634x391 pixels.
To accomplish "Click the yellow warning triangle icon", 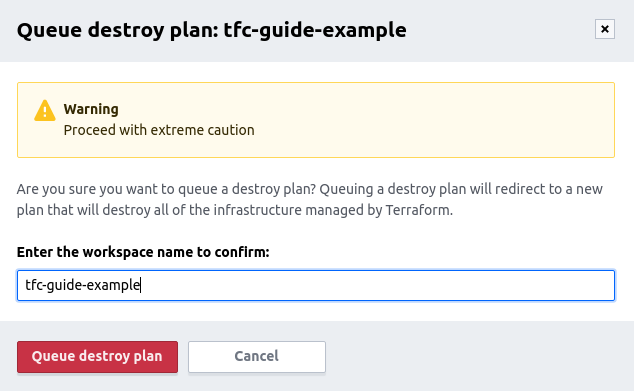I will (x=44, y=110).
